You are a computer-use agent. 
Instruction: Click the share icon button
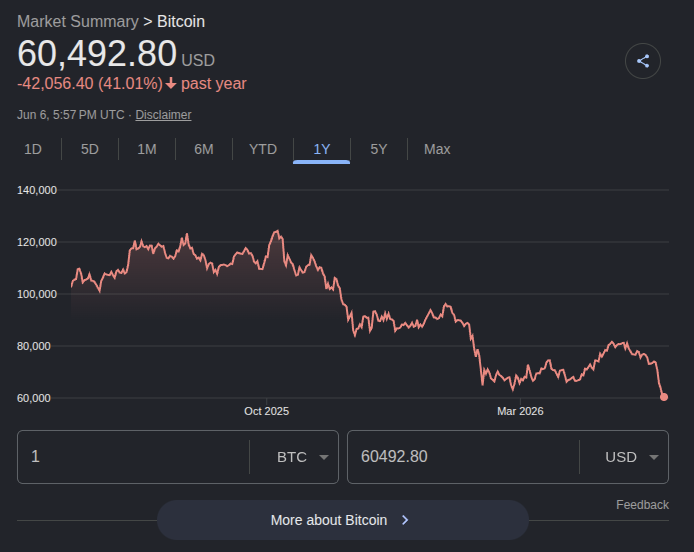coord(643,61)
